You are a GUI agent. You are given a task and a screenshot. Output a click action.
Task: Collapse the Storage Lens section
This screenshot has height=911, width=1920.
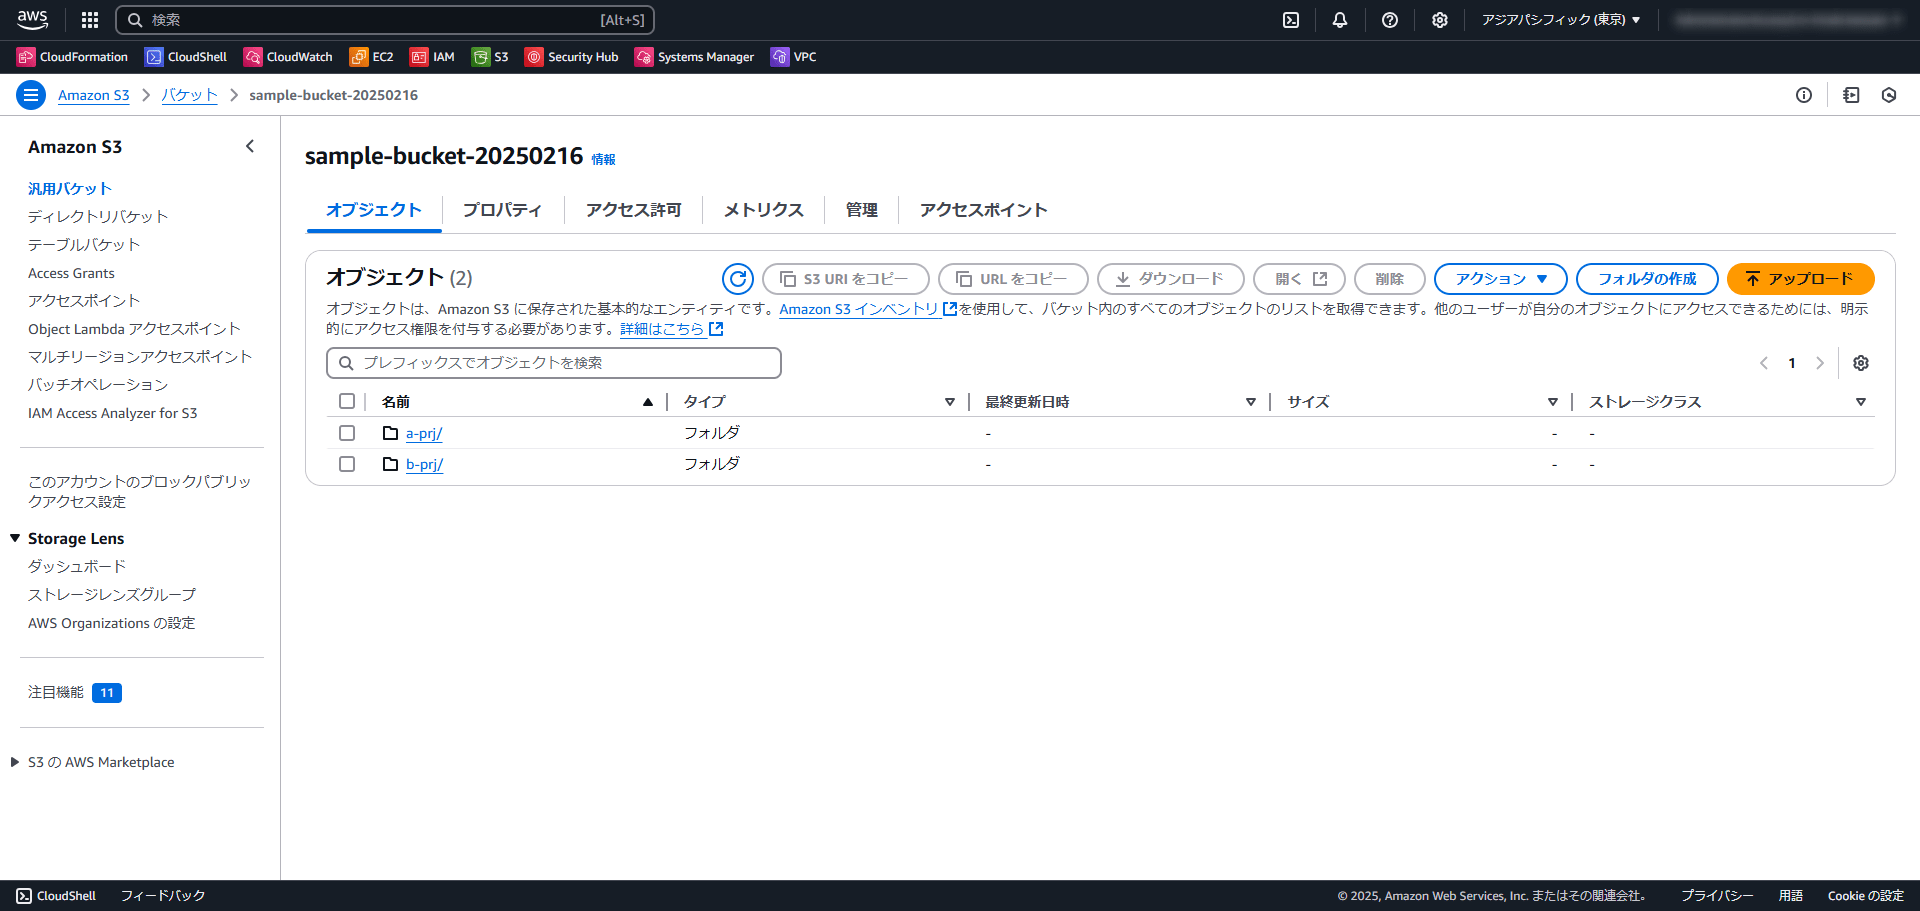(x=15, y=538)
